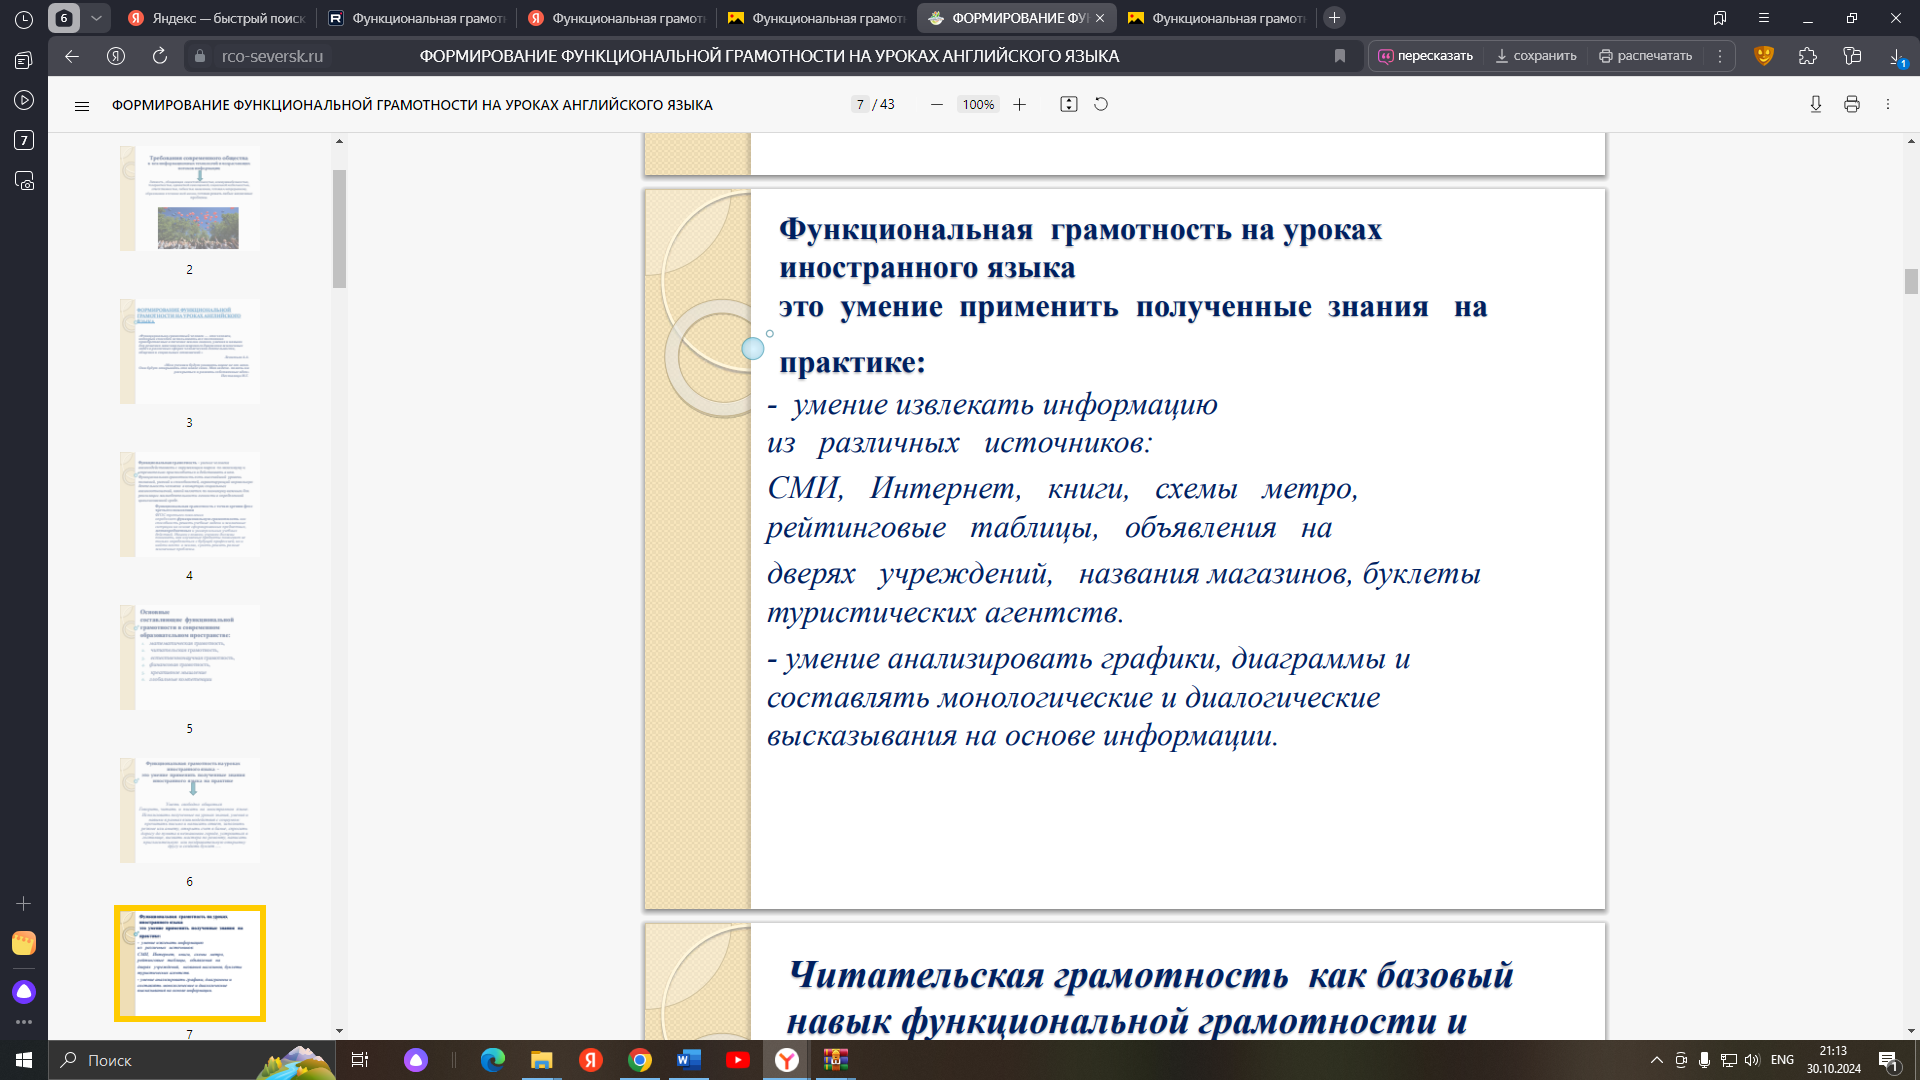
Task: Open Microsoft Word from the taskbar
Action: (x=688, y=1060)
